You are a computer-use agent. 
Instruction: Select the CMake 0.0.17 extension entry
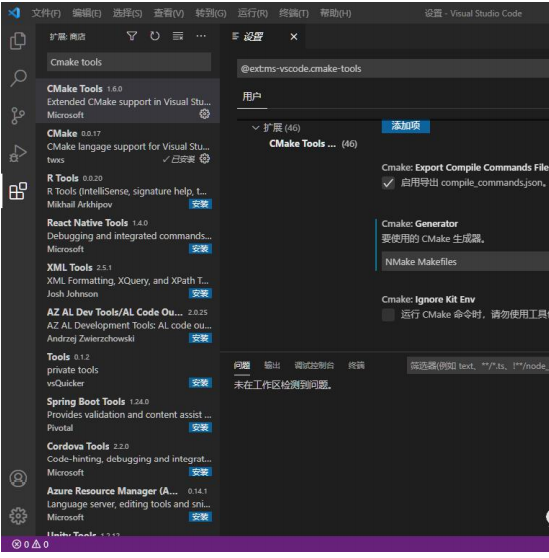(x=128, y=146)
